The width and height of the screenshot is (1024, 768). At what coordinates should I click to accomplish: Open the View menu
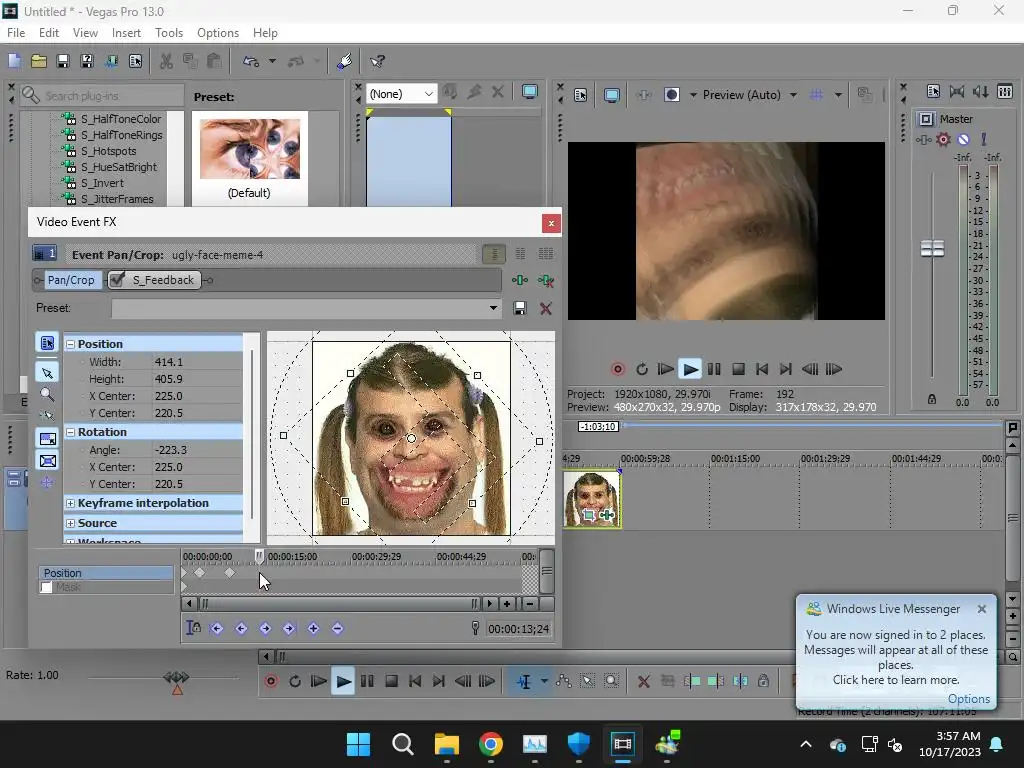tap(85, 33)
